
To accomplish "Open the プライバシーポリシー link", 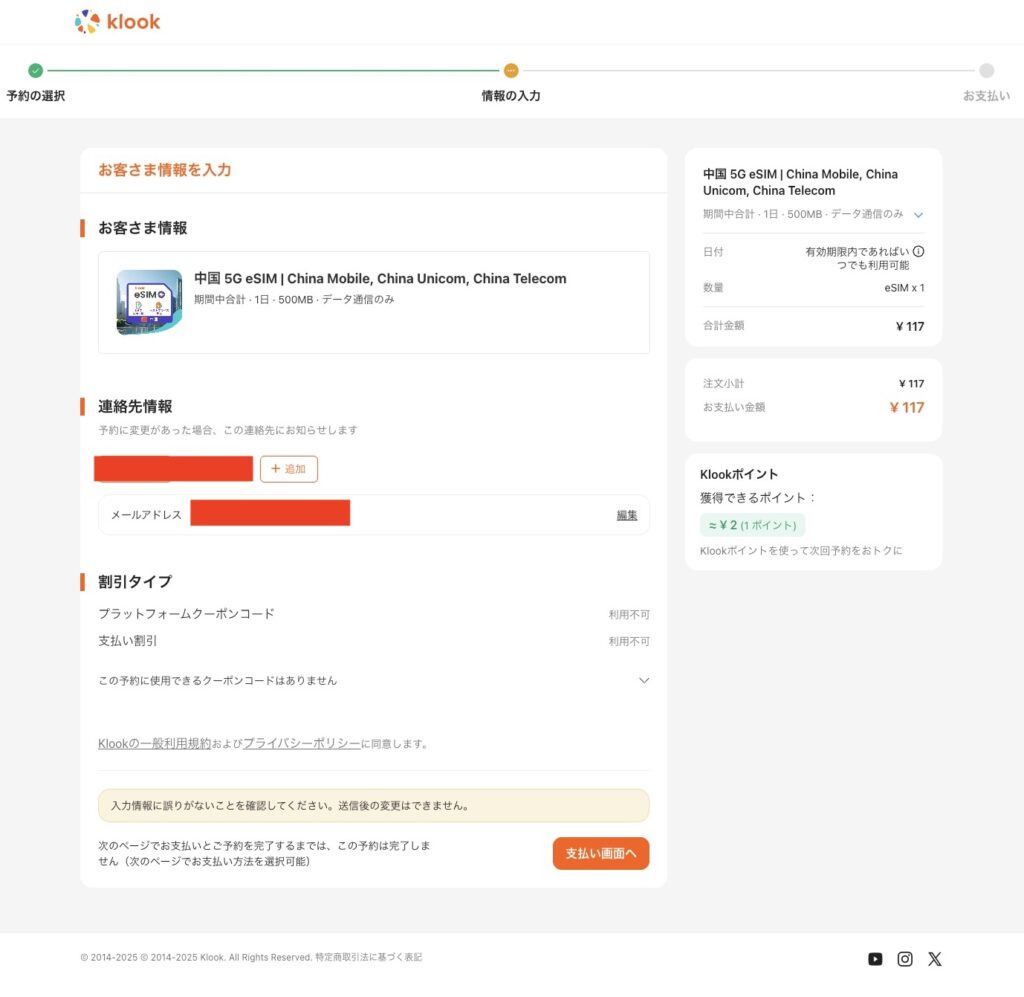I will (302, 744).
